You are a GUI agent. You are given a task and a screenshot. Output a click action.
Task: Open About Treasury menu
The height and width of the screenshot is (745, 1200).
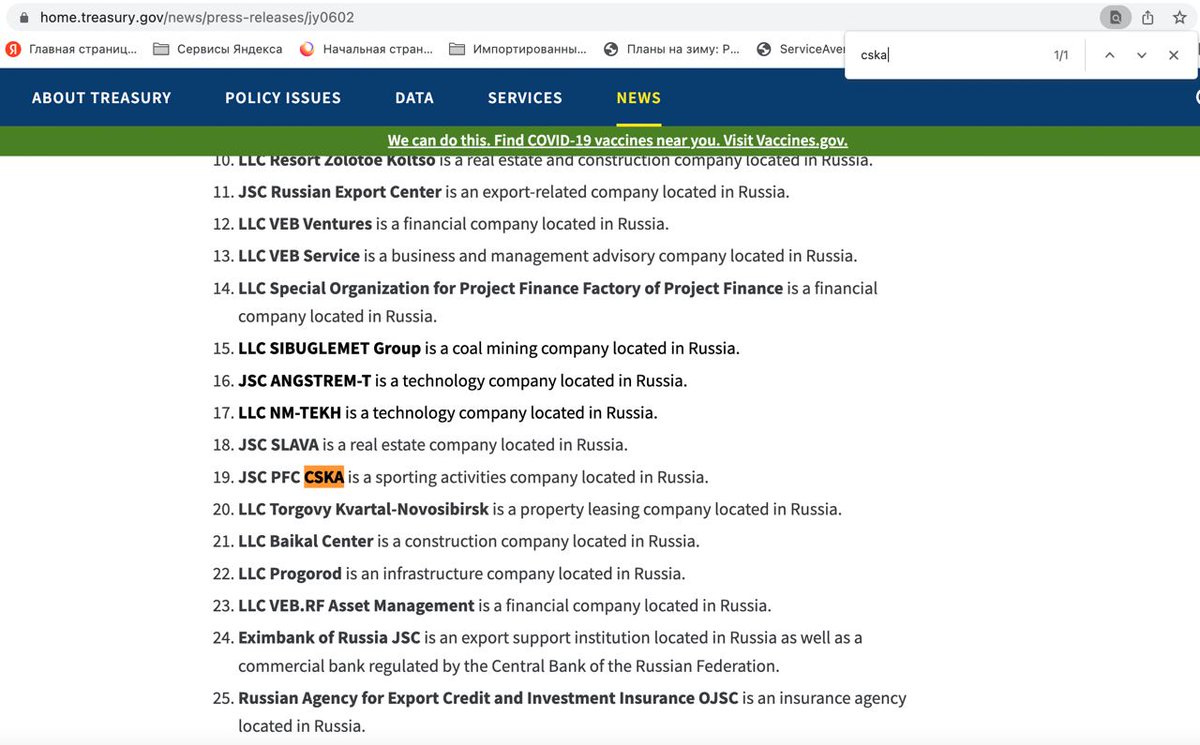point(102,98)
